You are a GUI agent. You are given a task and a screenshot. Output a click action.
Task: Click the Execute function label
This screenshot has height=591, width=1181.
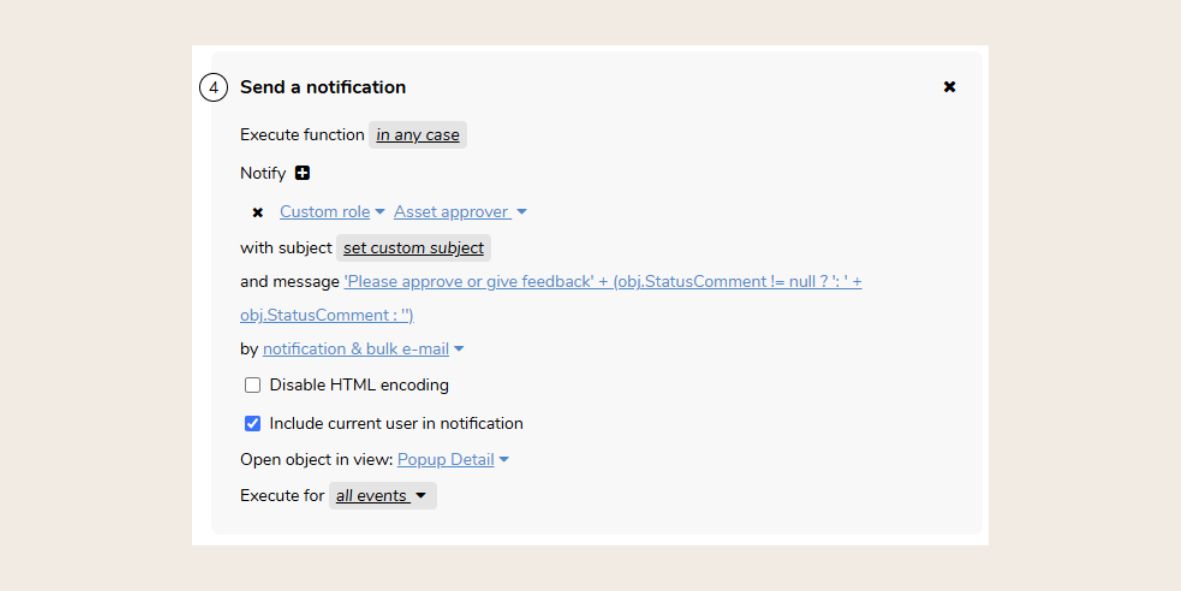[x=302, y=135]
